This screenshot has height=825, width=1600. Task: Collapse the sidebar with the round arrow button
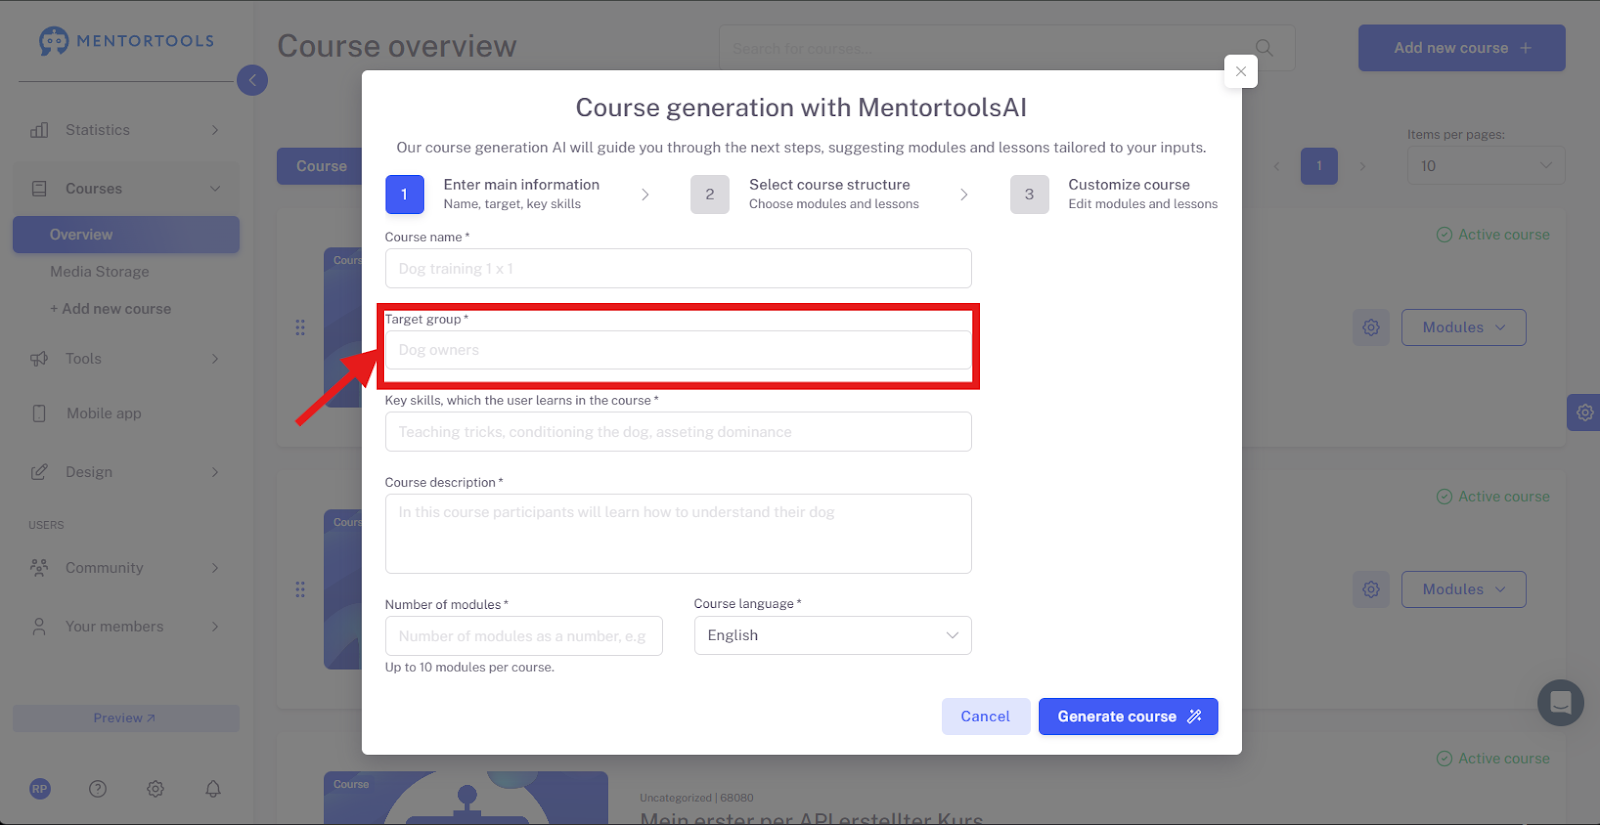tap(252, 80)
